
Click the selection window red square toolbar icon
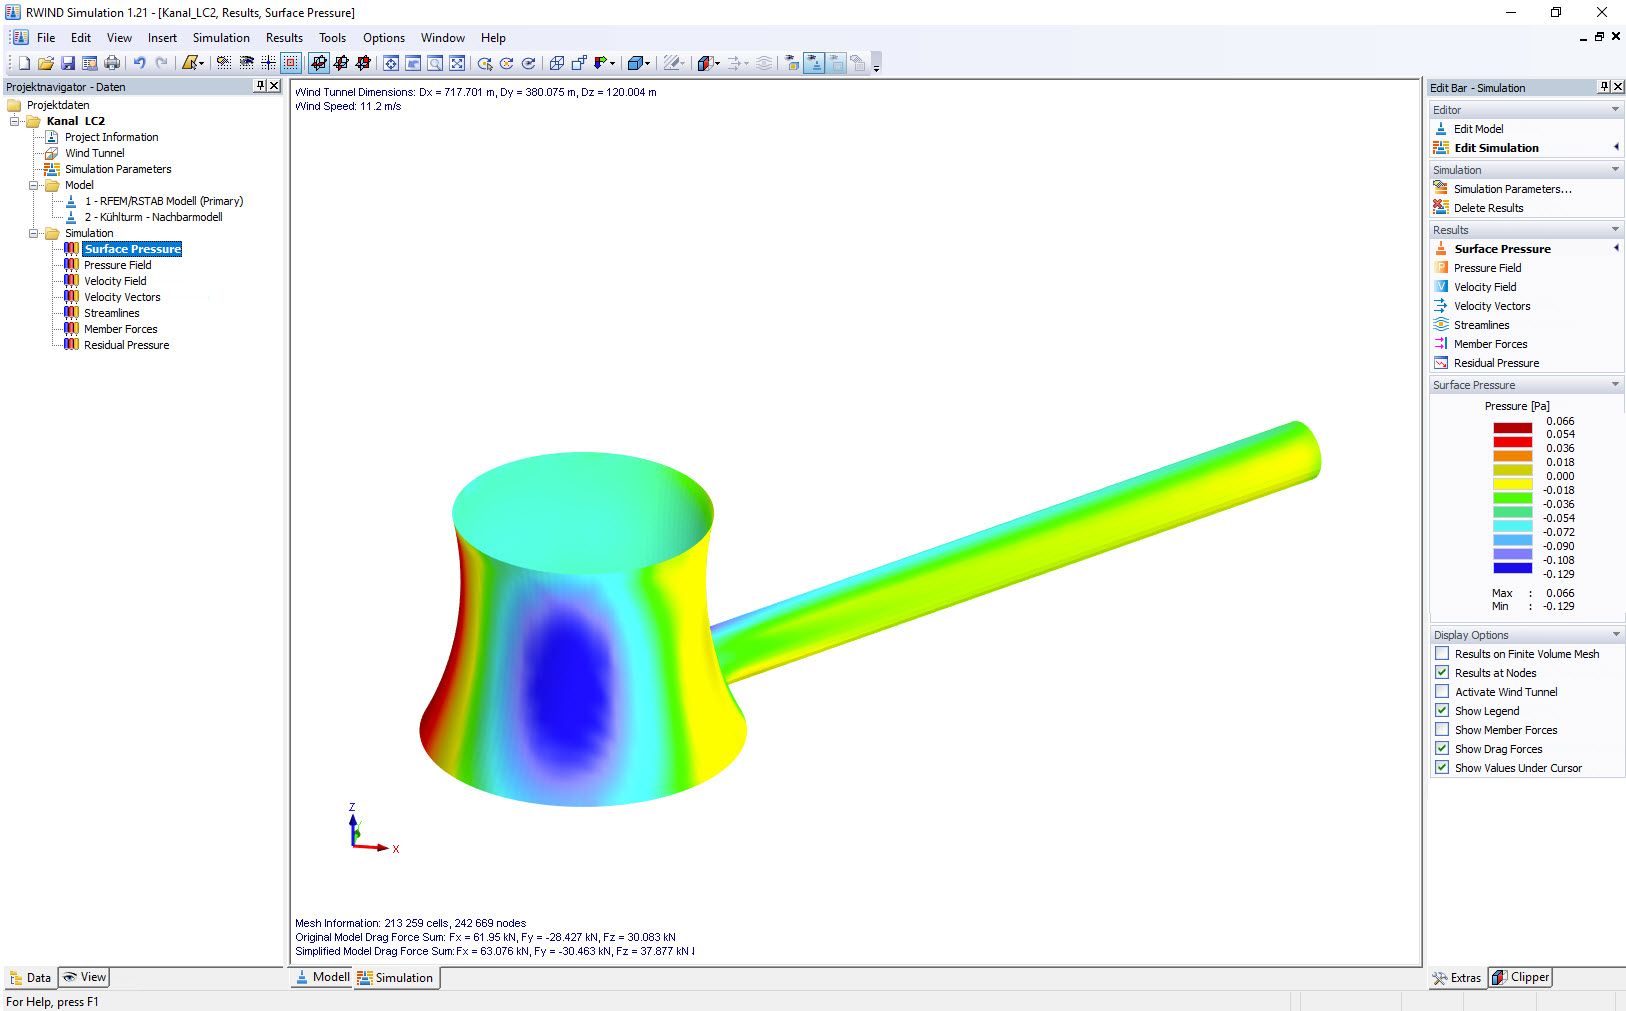click(291, 63)
